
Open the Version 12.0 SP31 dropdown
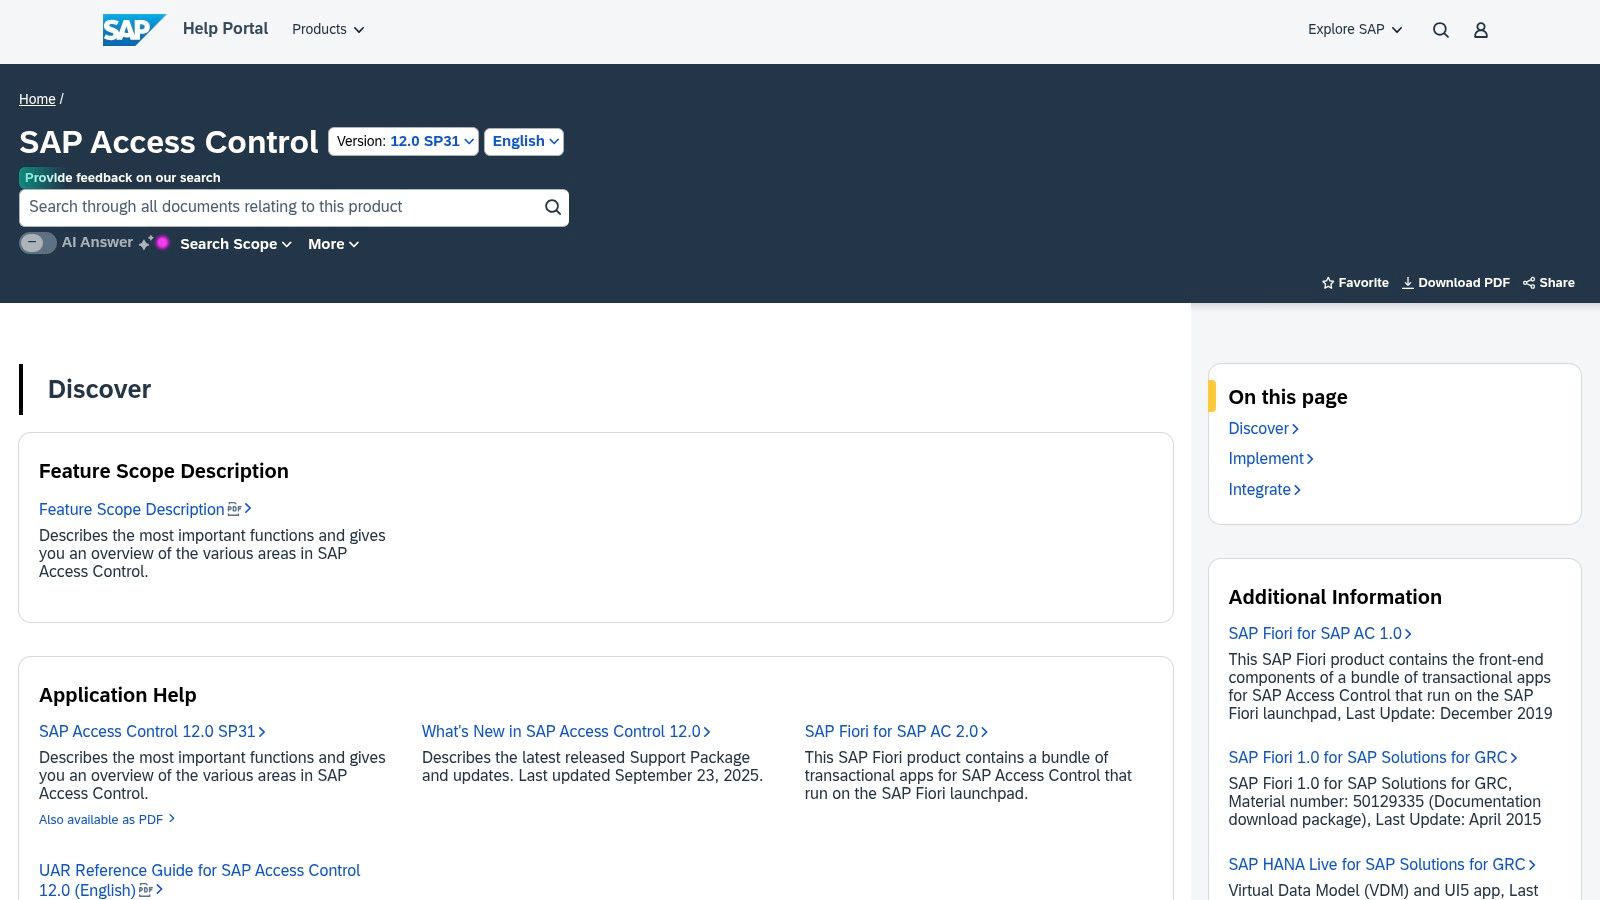[x=403, y=142]
